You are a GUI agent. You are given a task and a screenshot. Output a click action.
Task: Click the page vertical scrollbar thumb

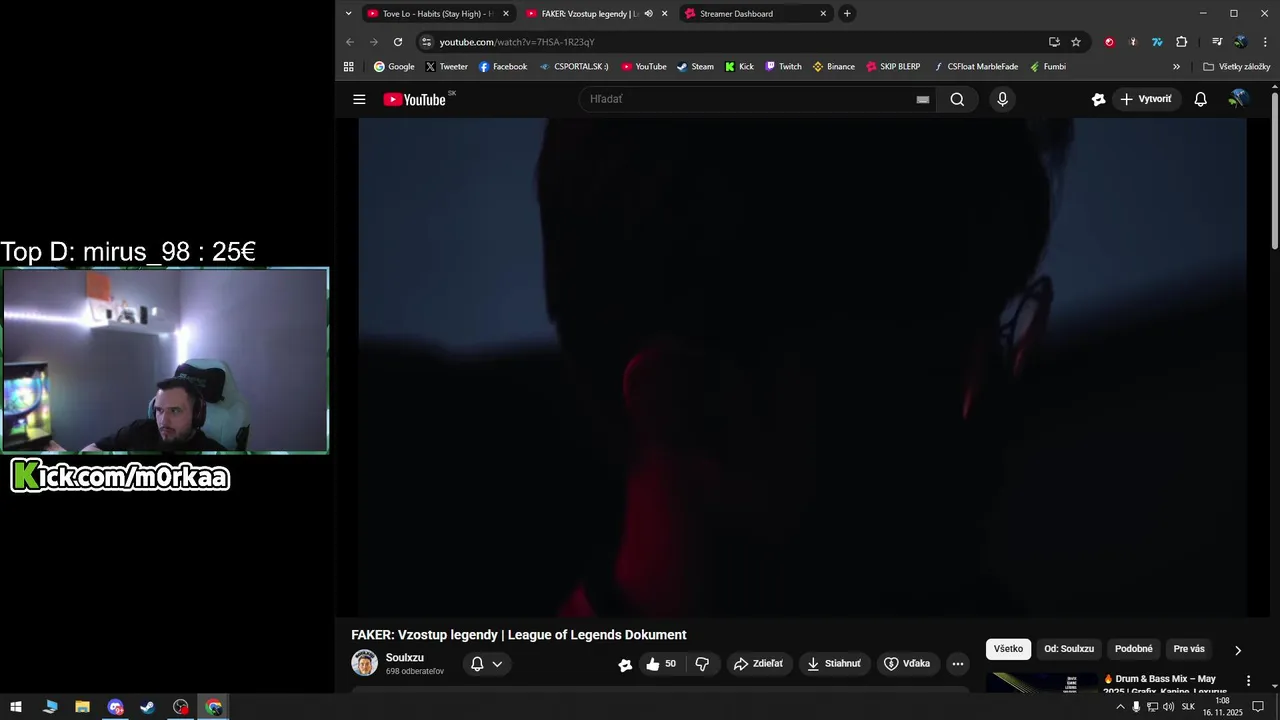(1275, 170)
